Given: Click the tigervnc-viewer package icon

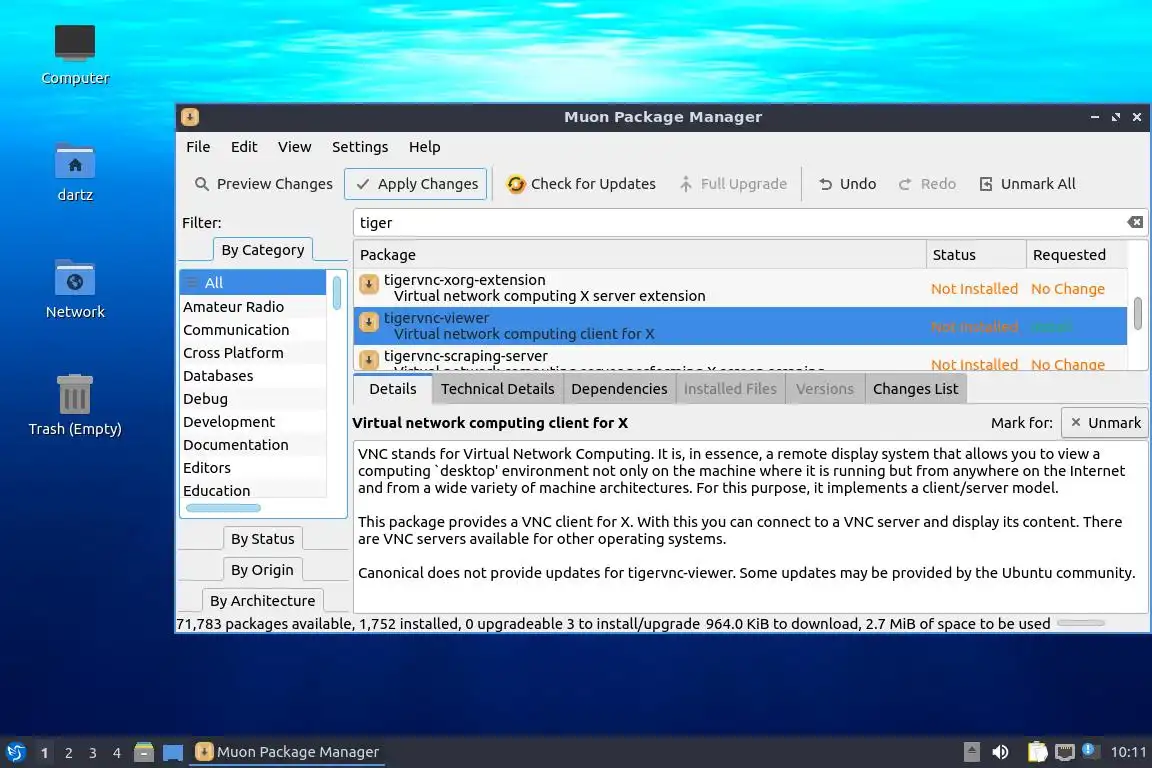Looking at the screenshot, I should click(x=369, y=322).
